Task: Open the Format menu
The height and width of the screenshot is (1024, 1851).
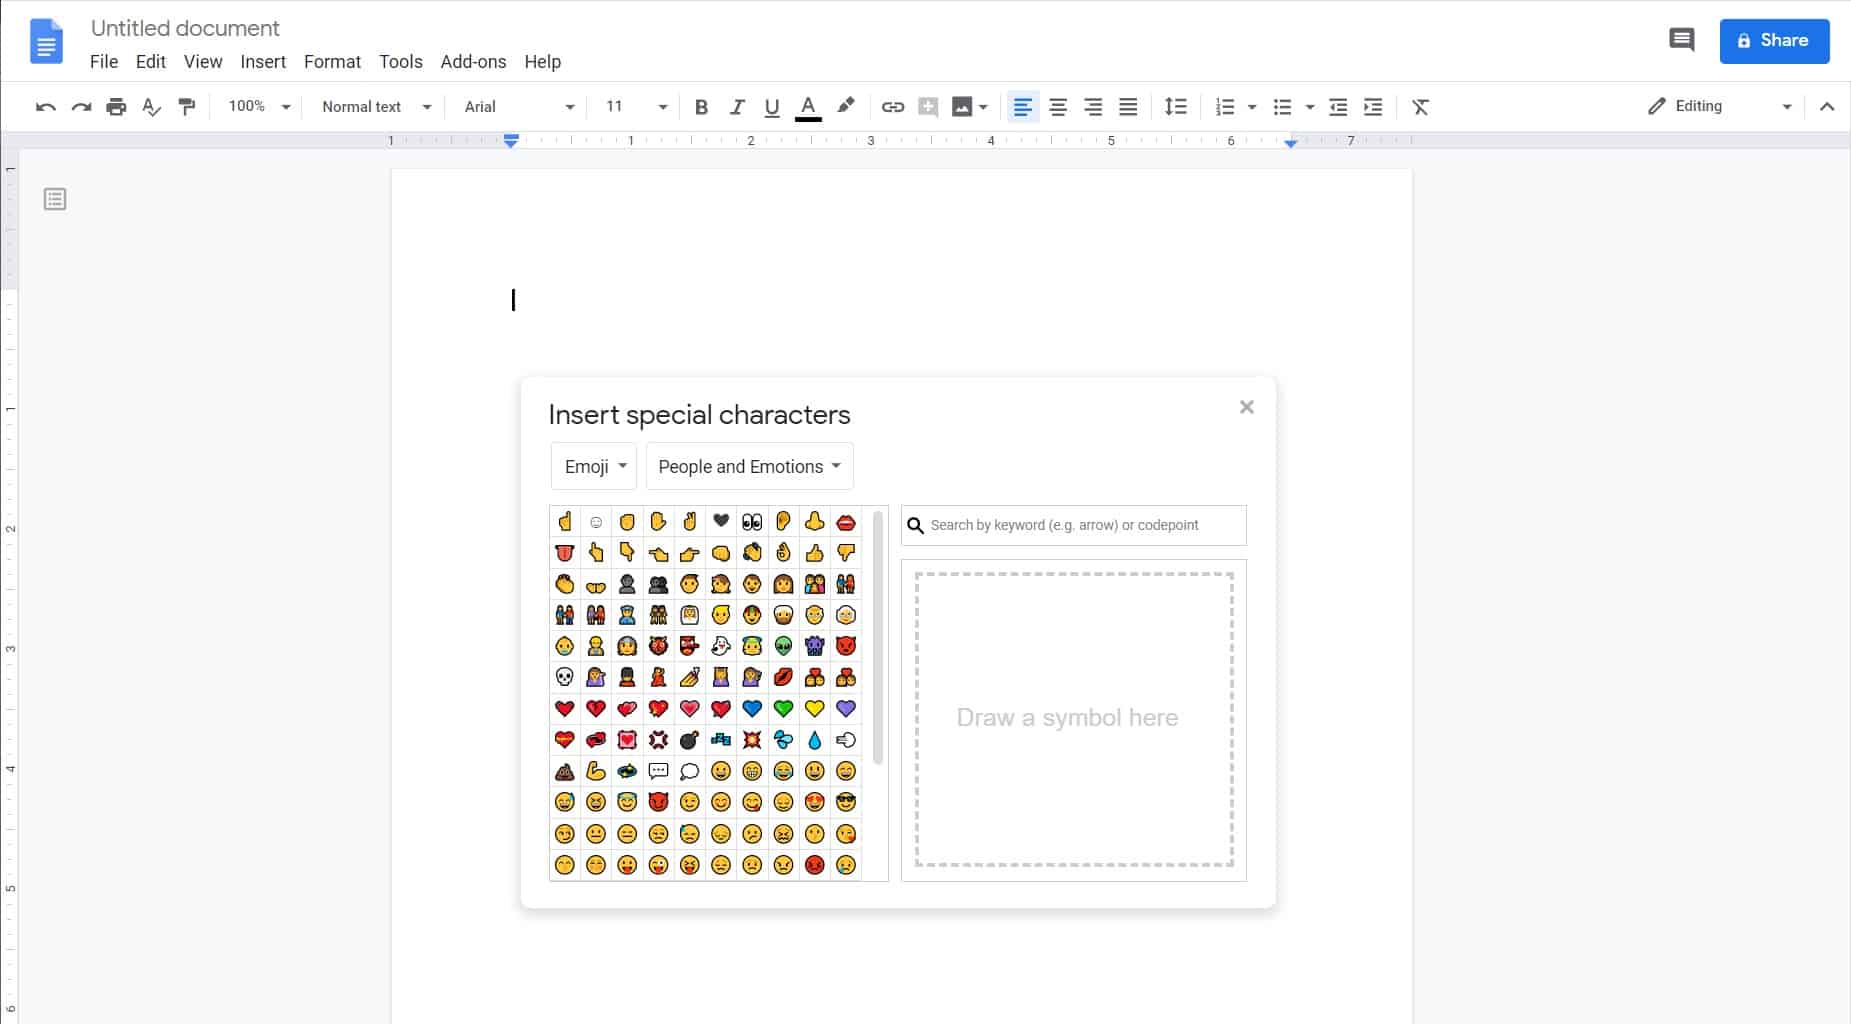Action: pyautogui.click(x=332, y=62)
